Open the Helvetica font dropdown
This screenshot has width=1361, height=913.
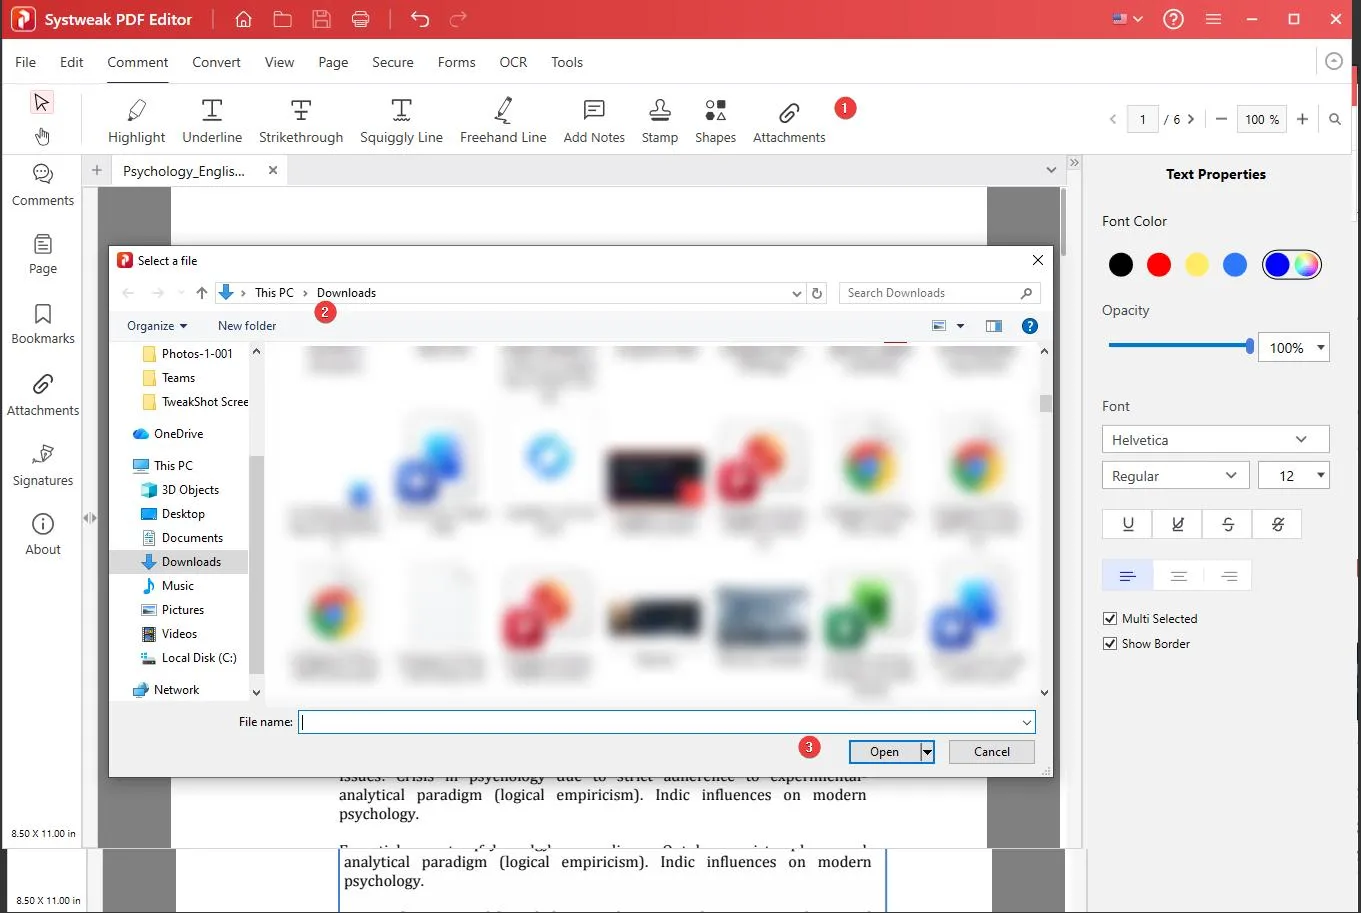pyautogui.click(x=1214, y=439)
